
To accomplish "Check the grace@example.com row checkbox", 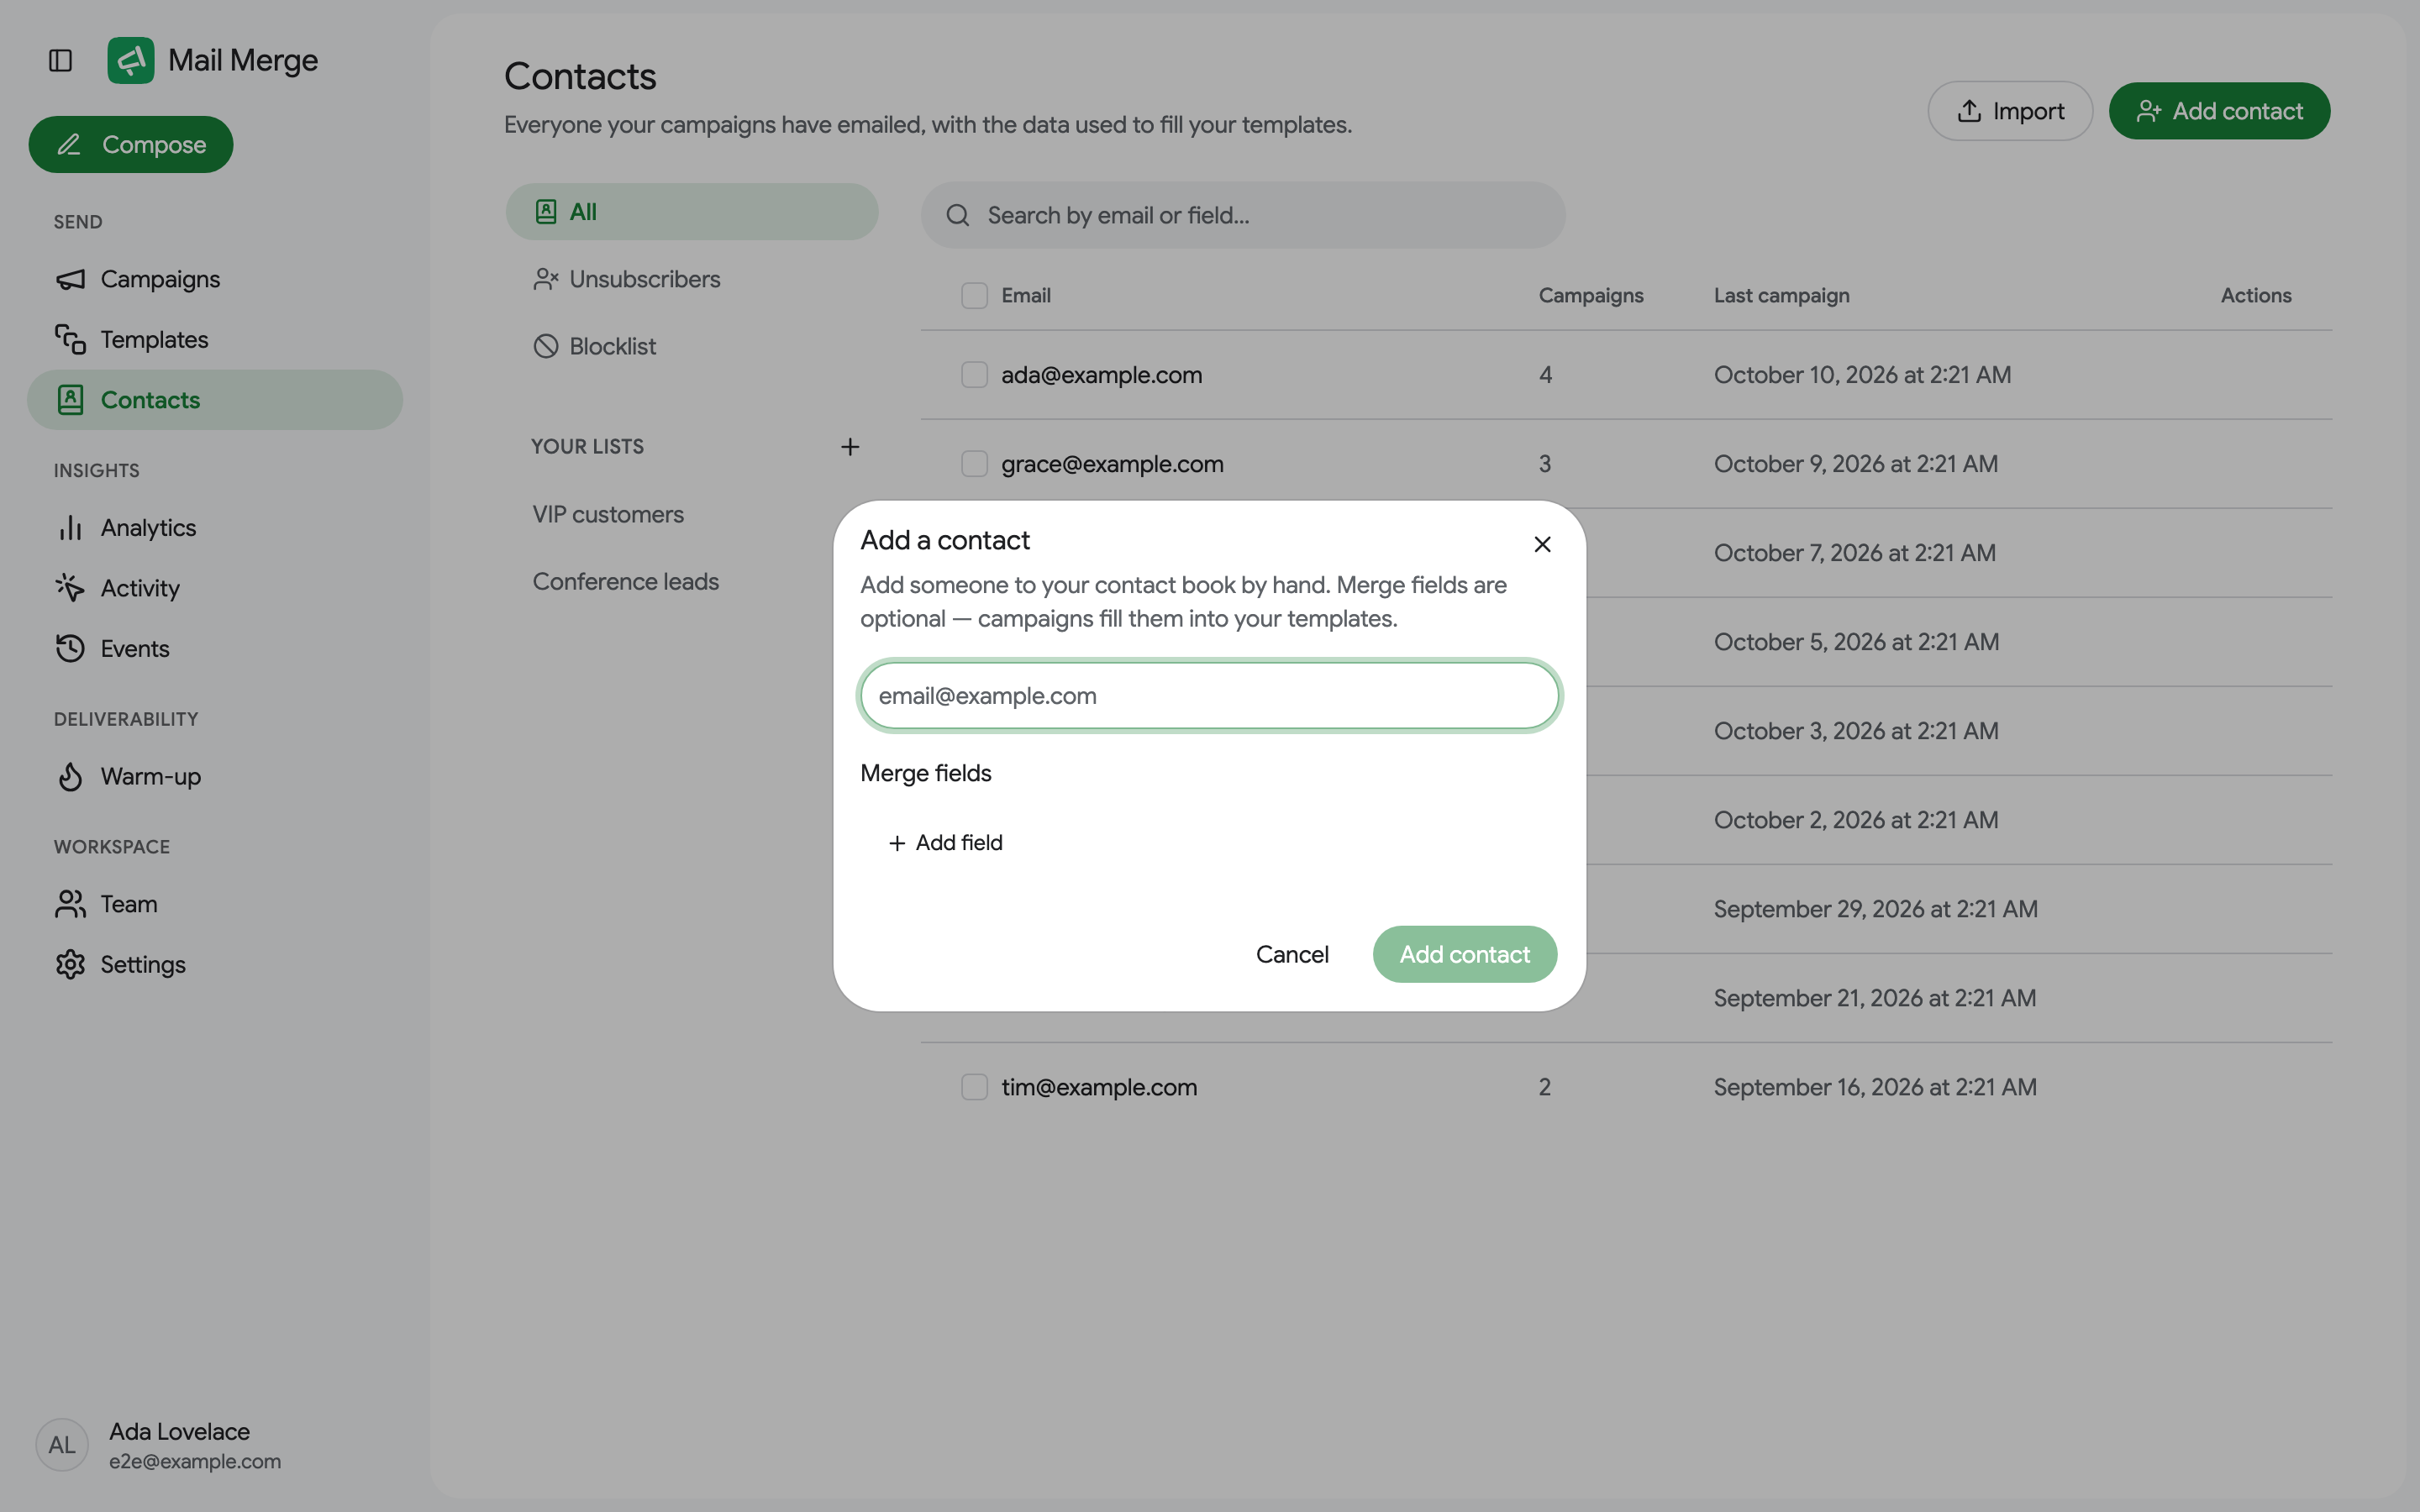I will coord(974,464).
